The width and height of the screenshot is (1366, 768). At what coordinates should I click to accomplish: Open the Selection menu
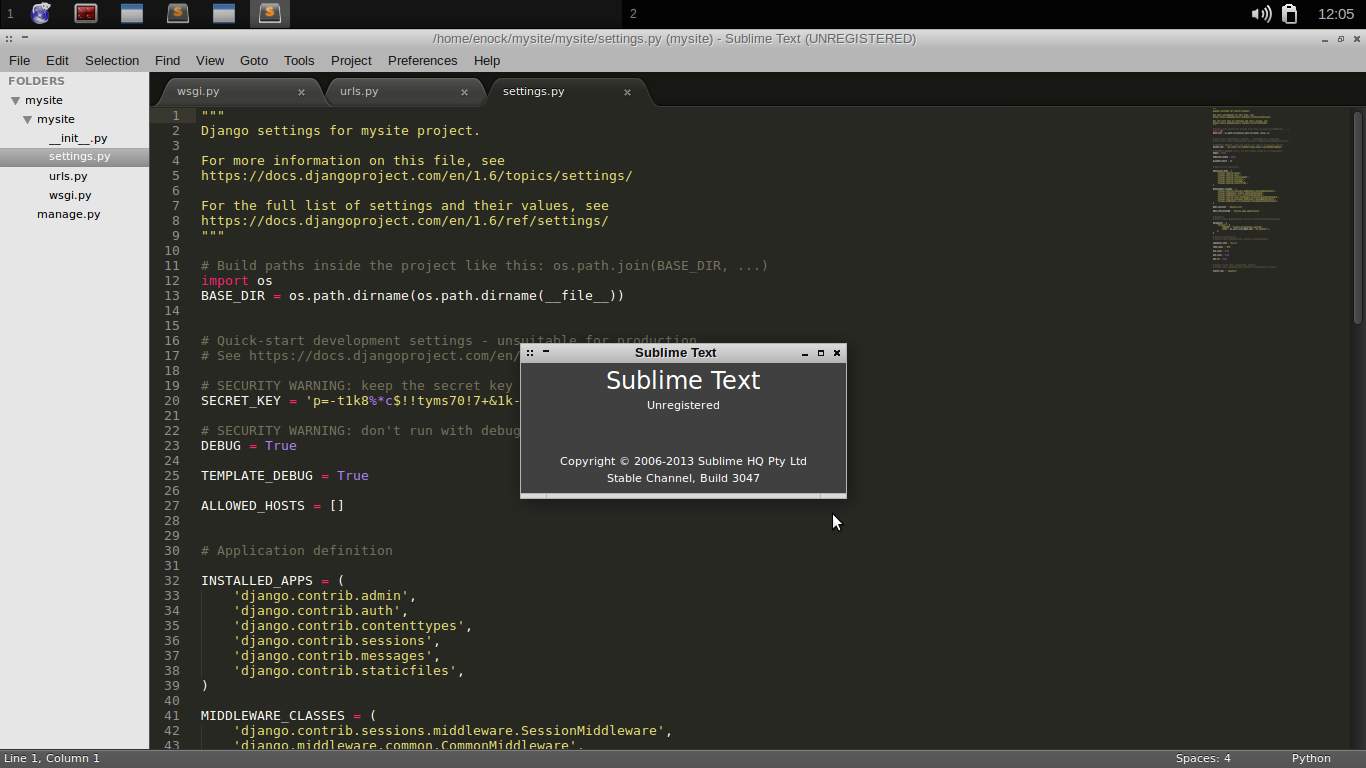click(x=112, y=60)
